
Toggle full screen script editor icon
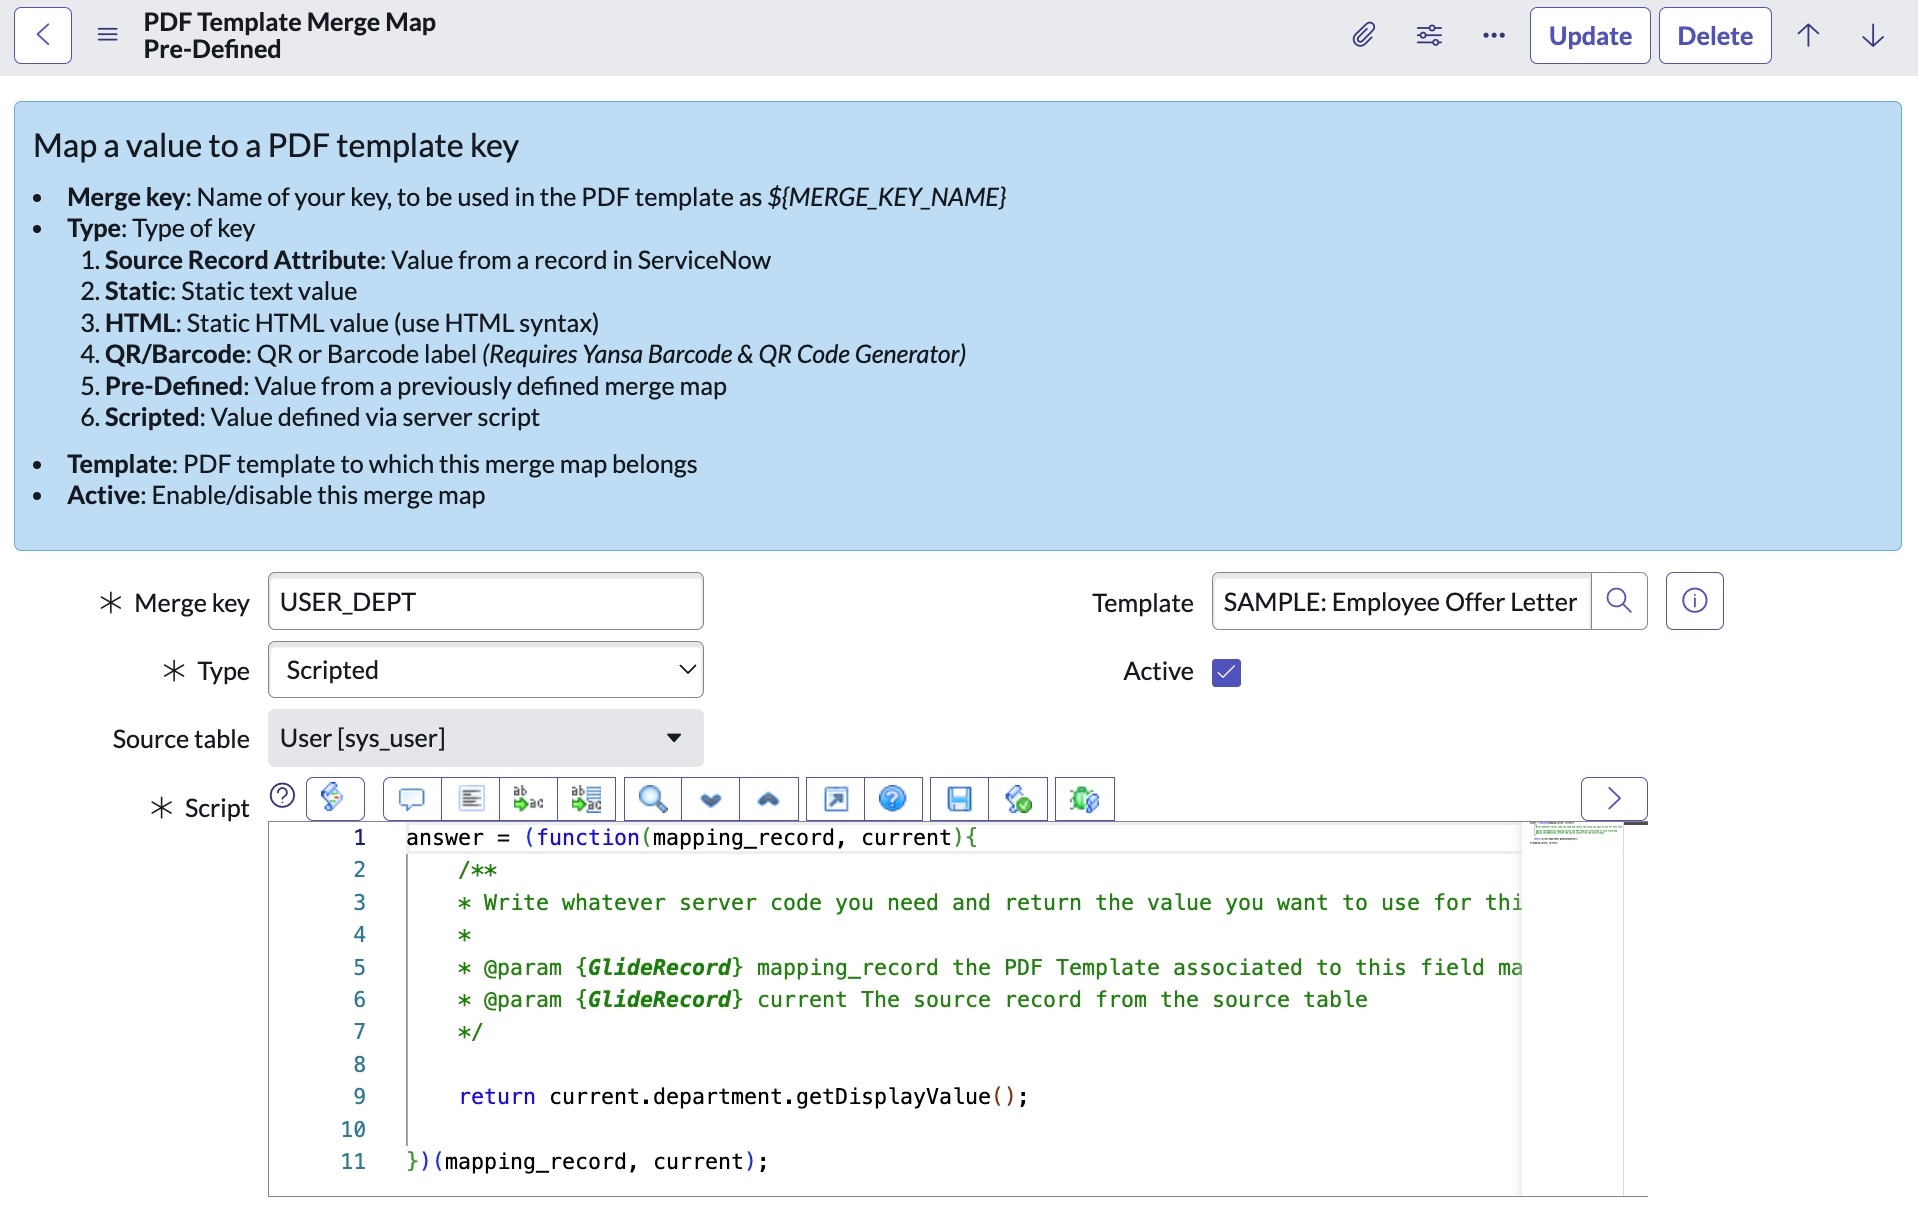[836, 799]
